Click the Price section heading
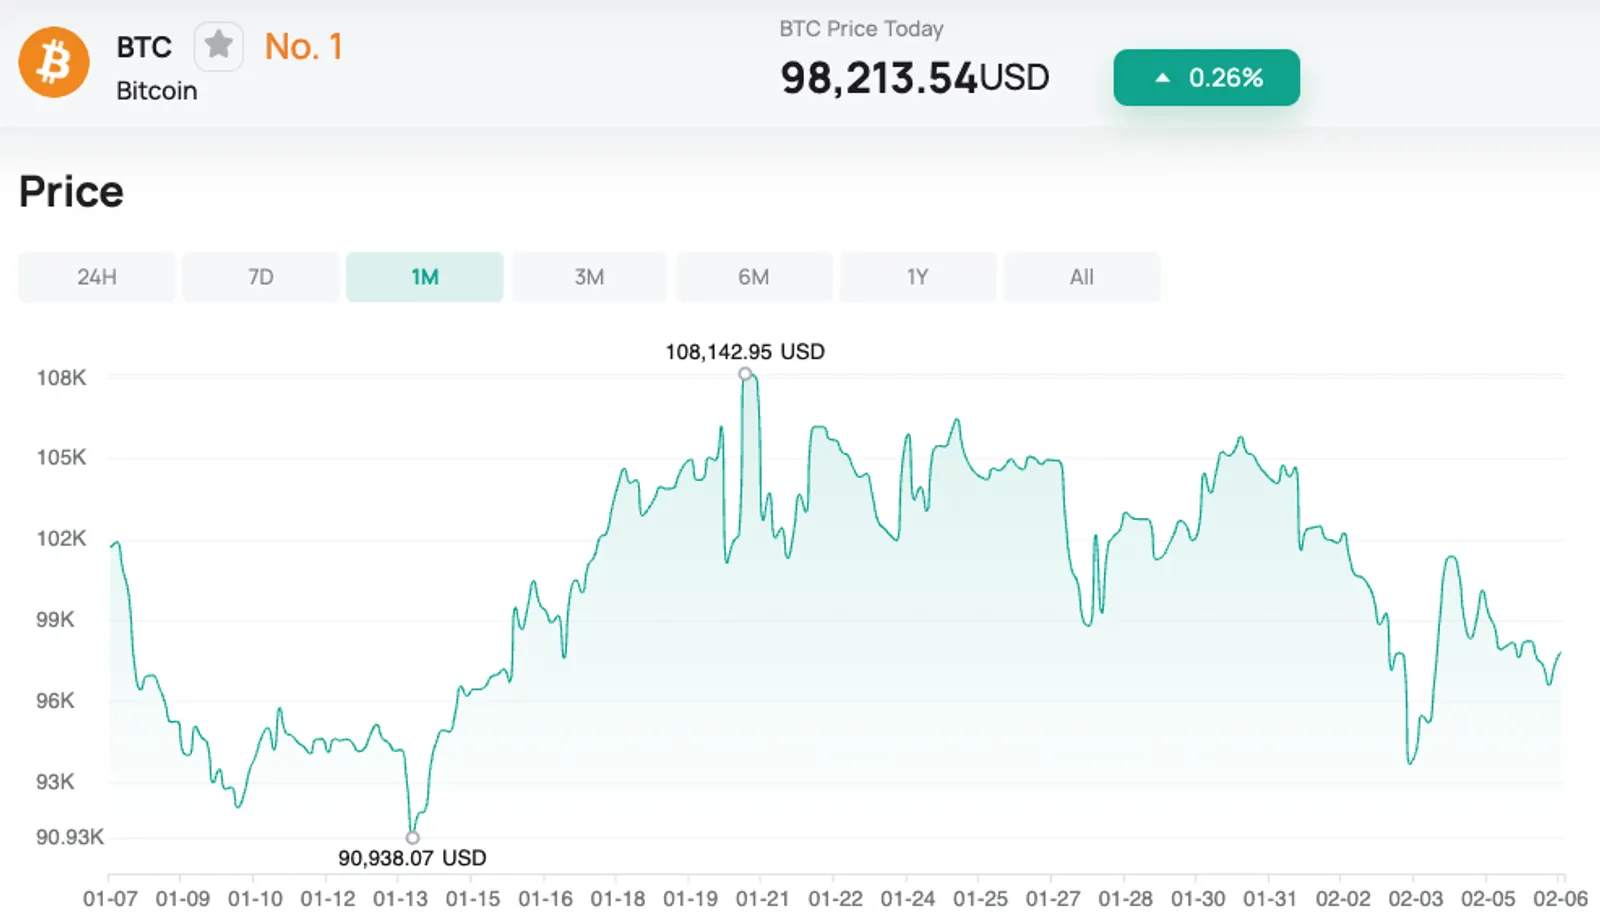Screen dimensions: 1600x922 71,192
